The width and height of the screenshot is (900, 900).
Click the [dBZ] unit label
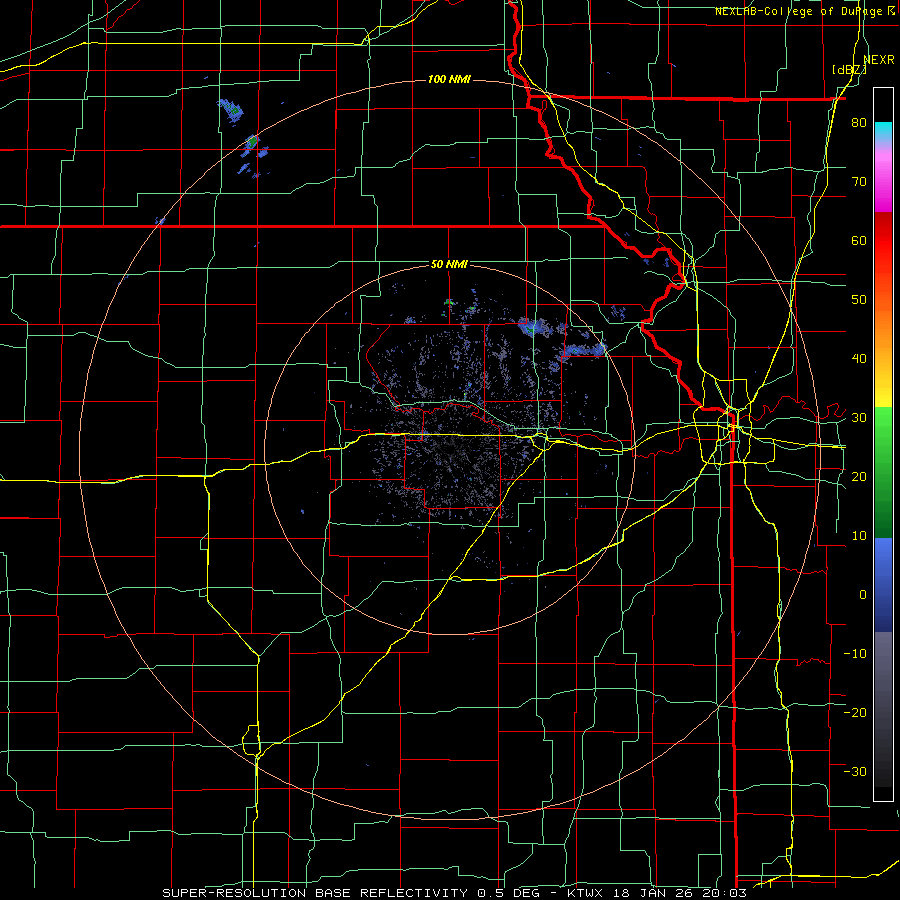tap(849, 69)
